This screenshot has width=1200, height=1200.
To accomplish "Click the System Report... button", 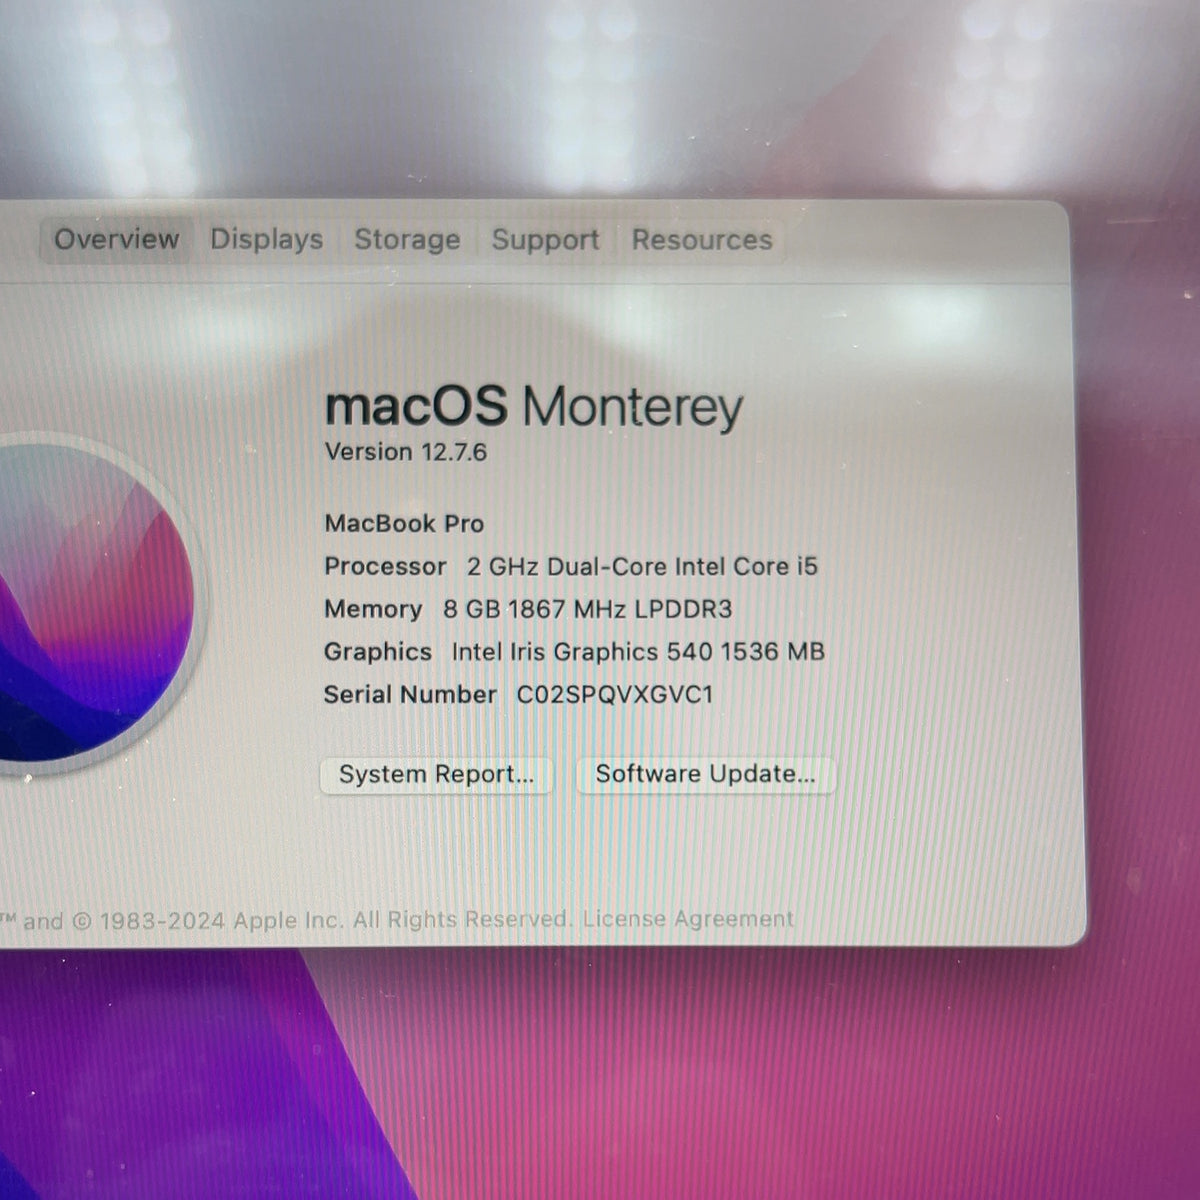I will coord(436,775).
